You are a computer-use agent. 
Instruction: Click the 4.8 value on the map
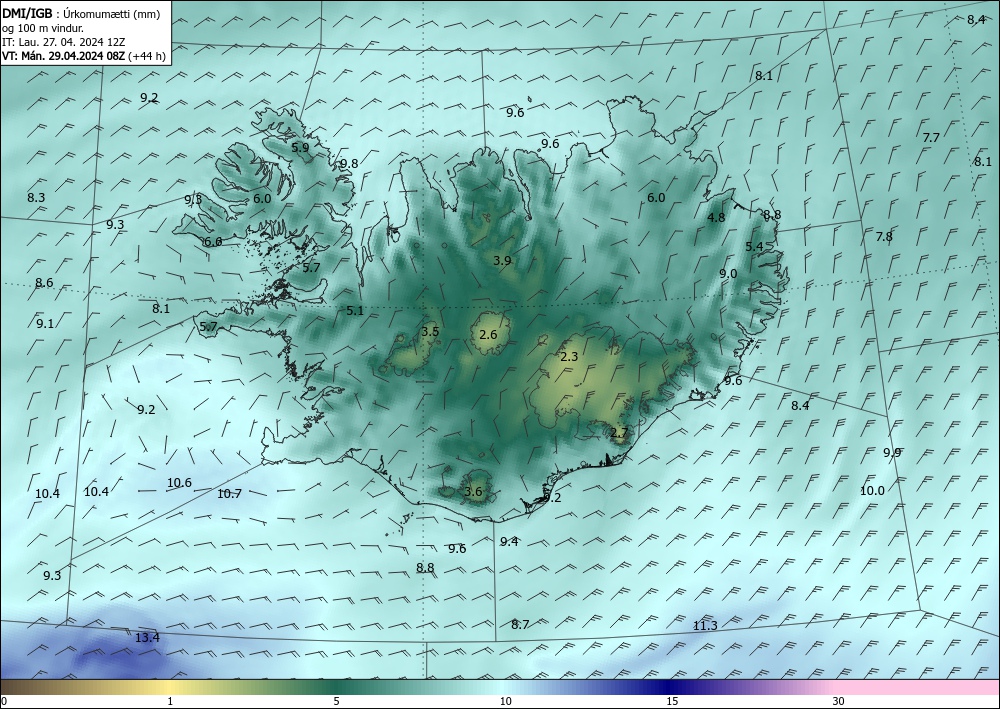tap(716, 217)
